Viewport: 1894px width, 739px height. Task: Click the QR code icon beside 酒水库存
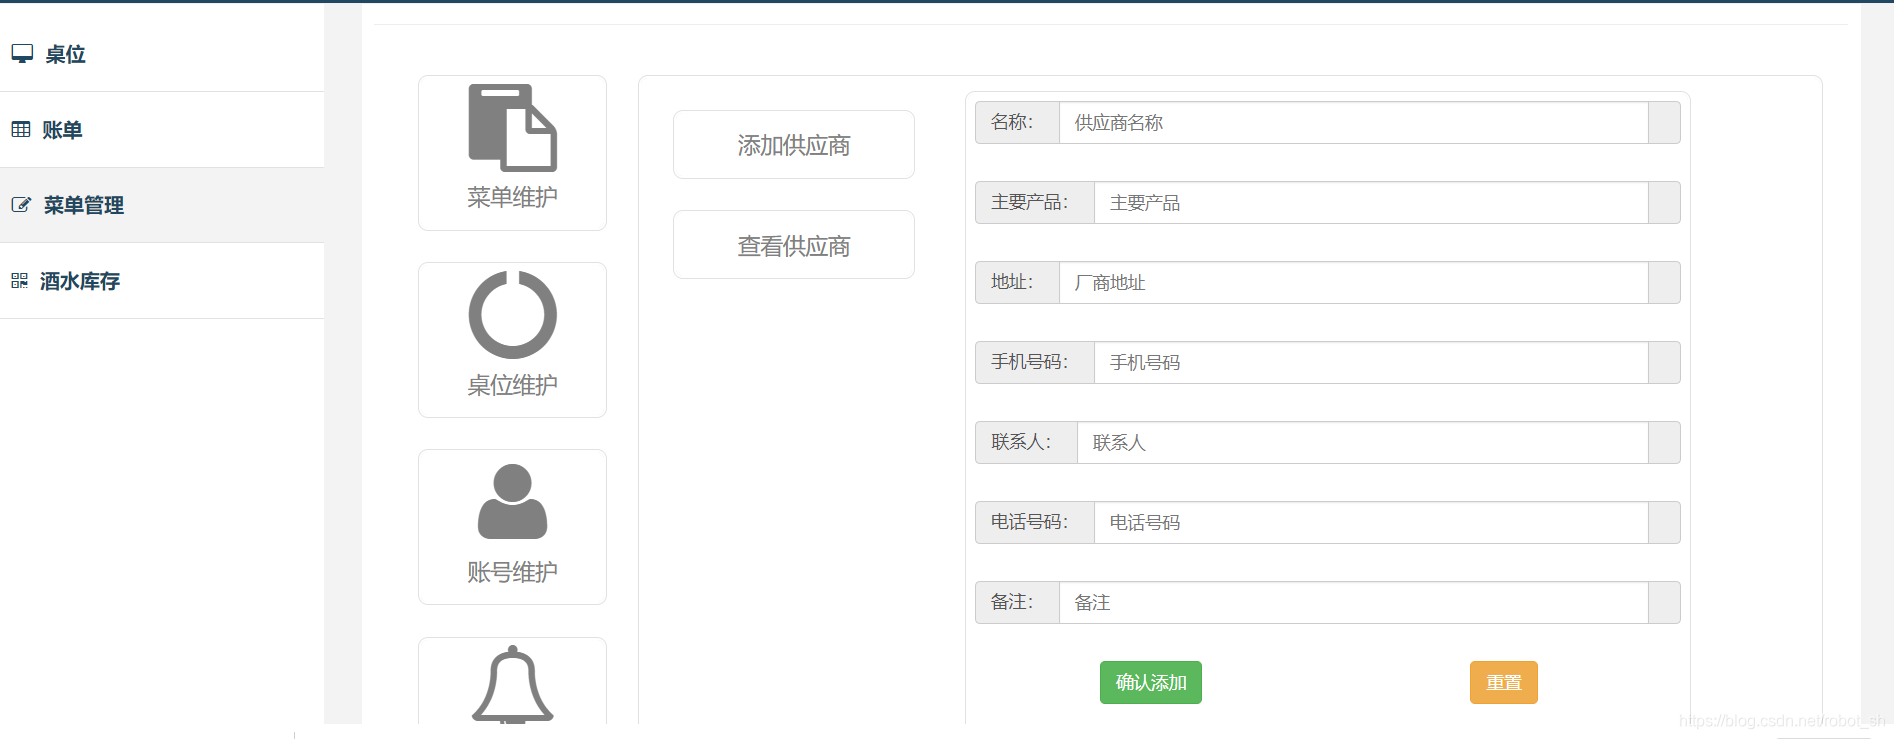click(x=19, y=281)
